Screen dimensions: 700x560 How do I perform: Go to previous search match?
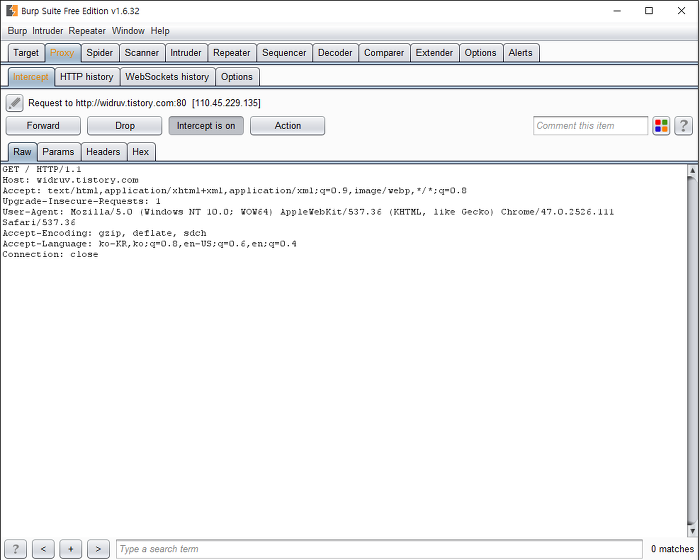43,549
